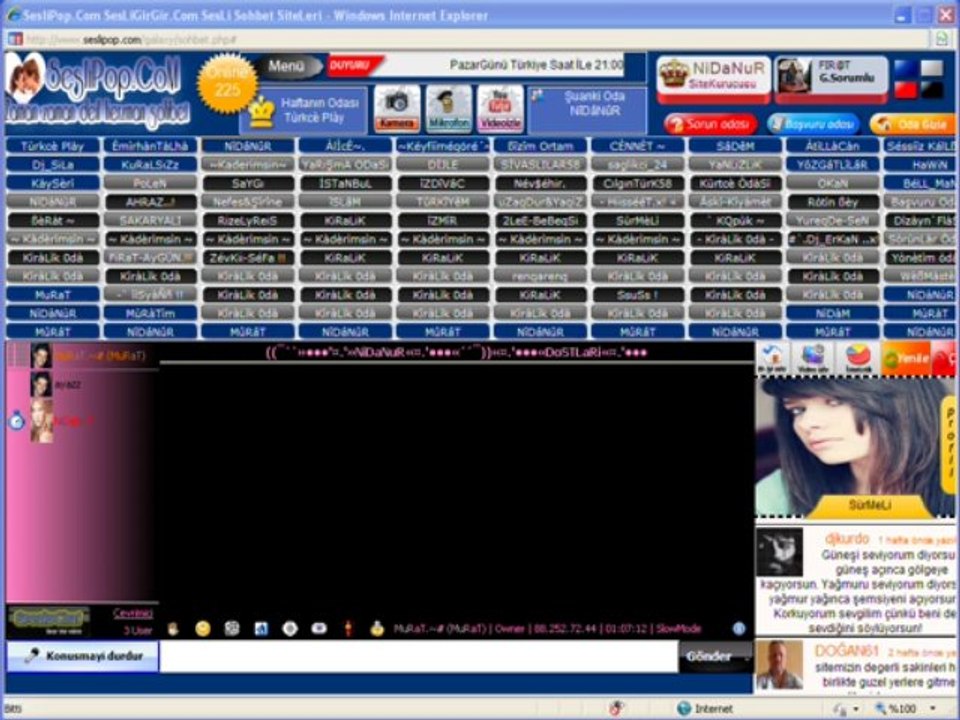Join the SaYGı room
The image size is (960, 720).
[247, 182]
